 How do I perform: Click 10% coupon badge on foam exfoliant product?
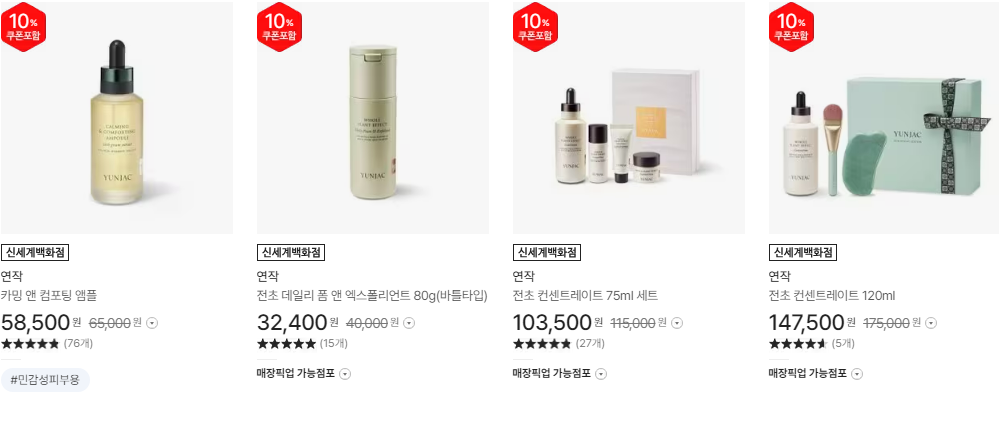coord(280,27)
